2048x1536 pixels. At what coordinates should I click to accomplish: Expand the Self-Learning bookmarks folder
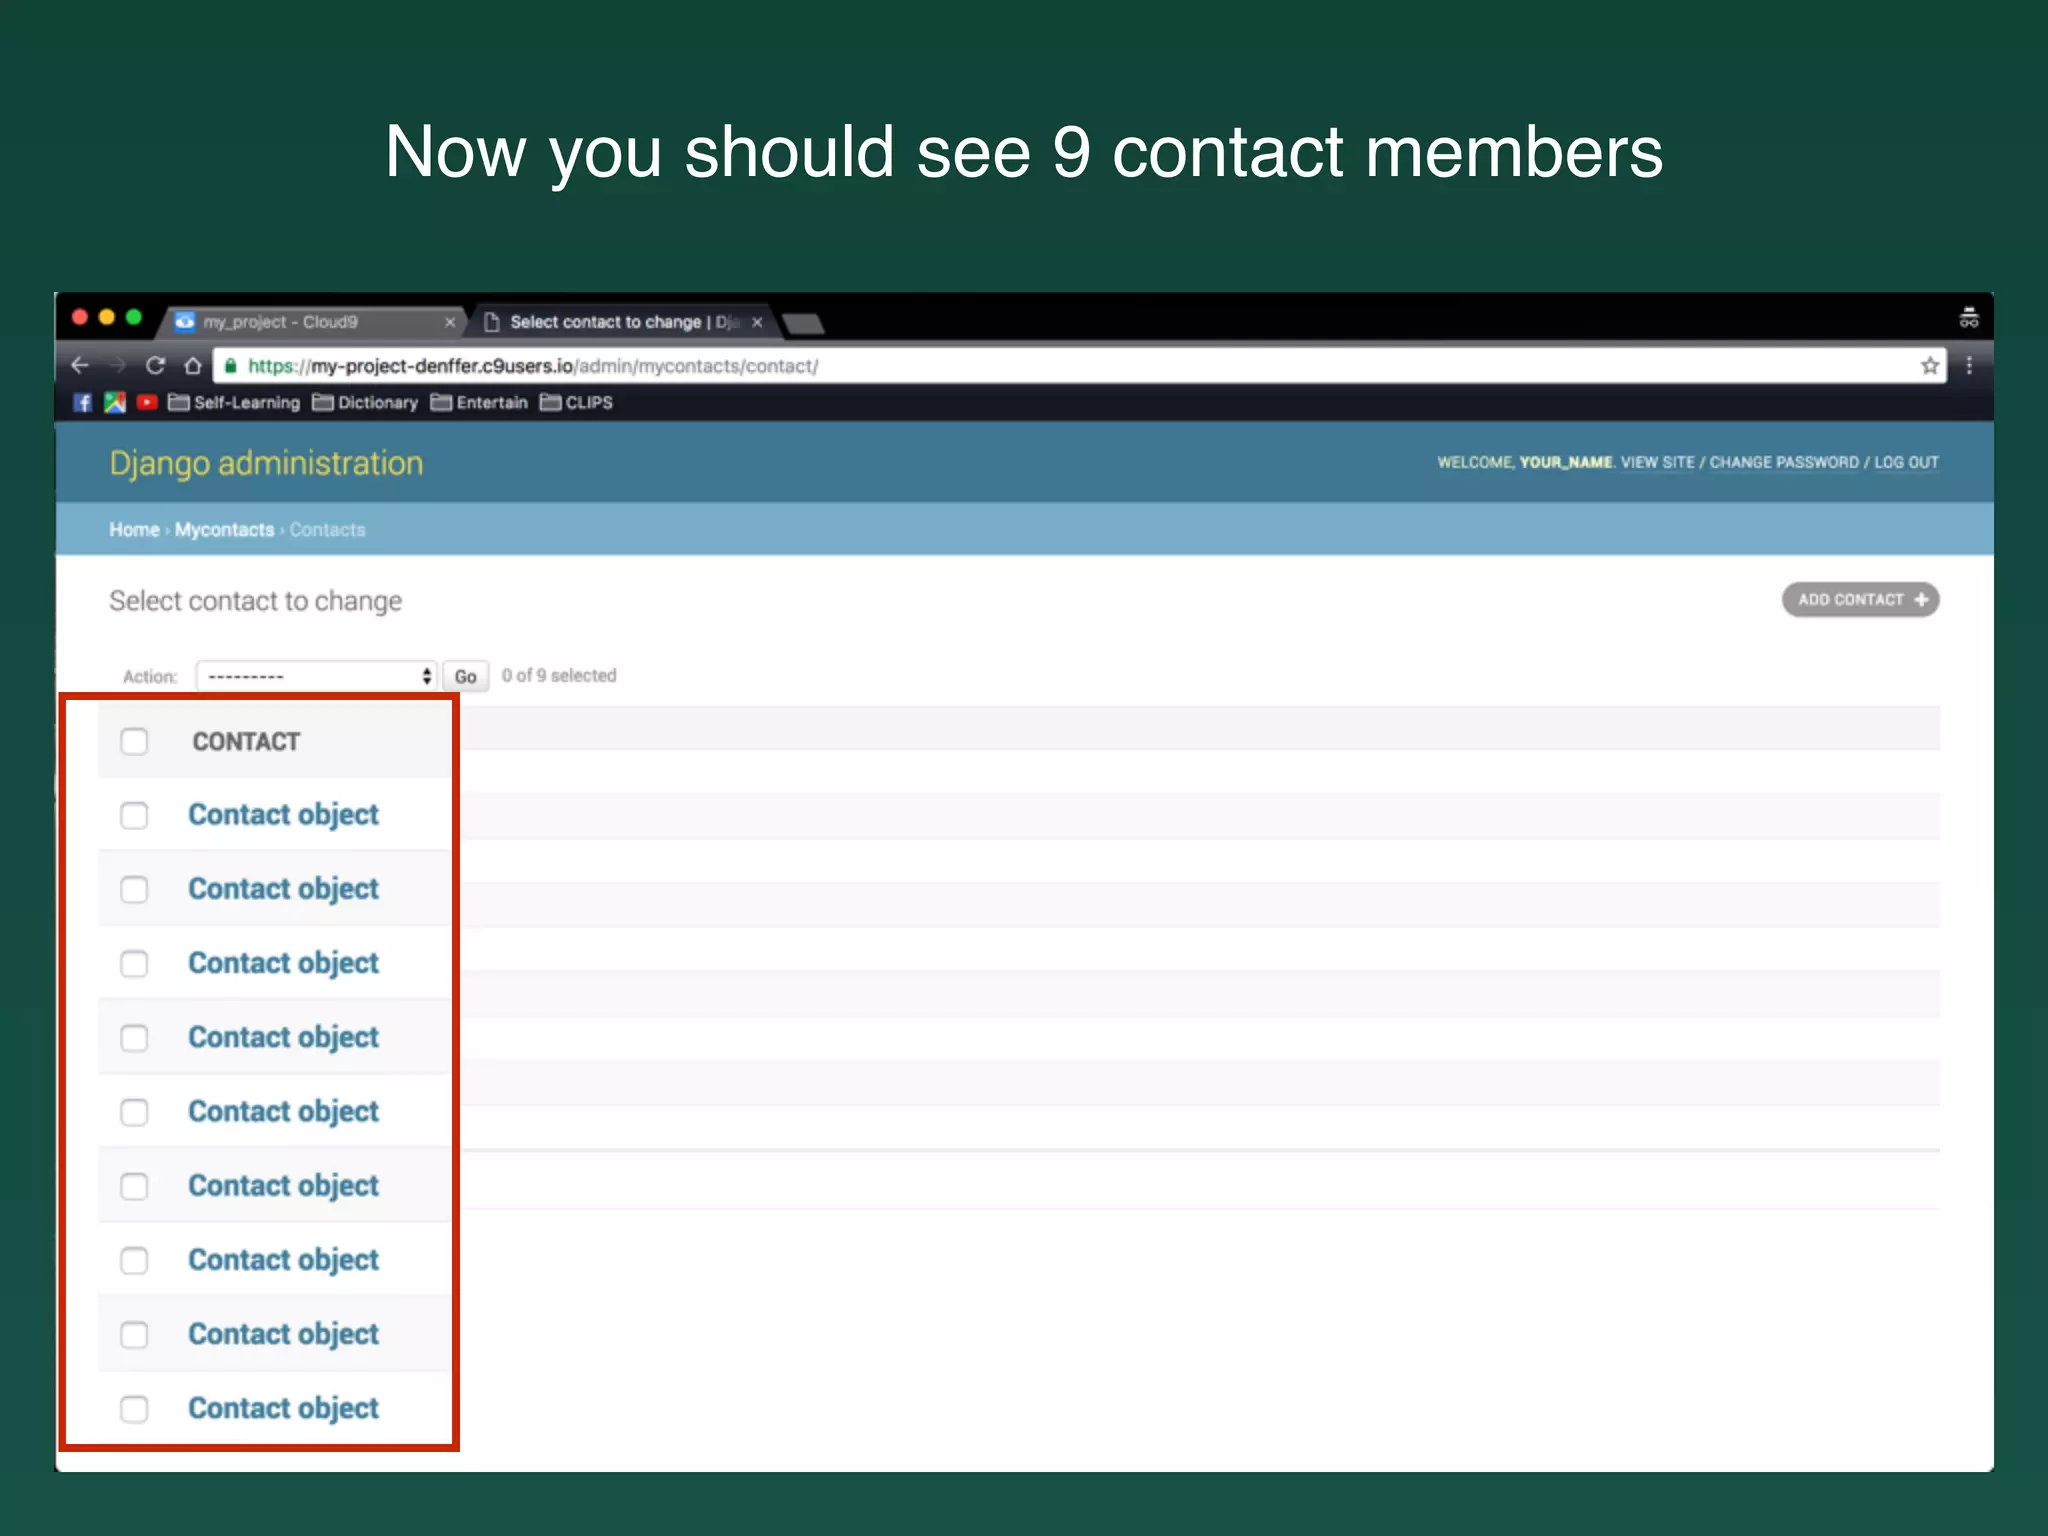tap(234, 402)
